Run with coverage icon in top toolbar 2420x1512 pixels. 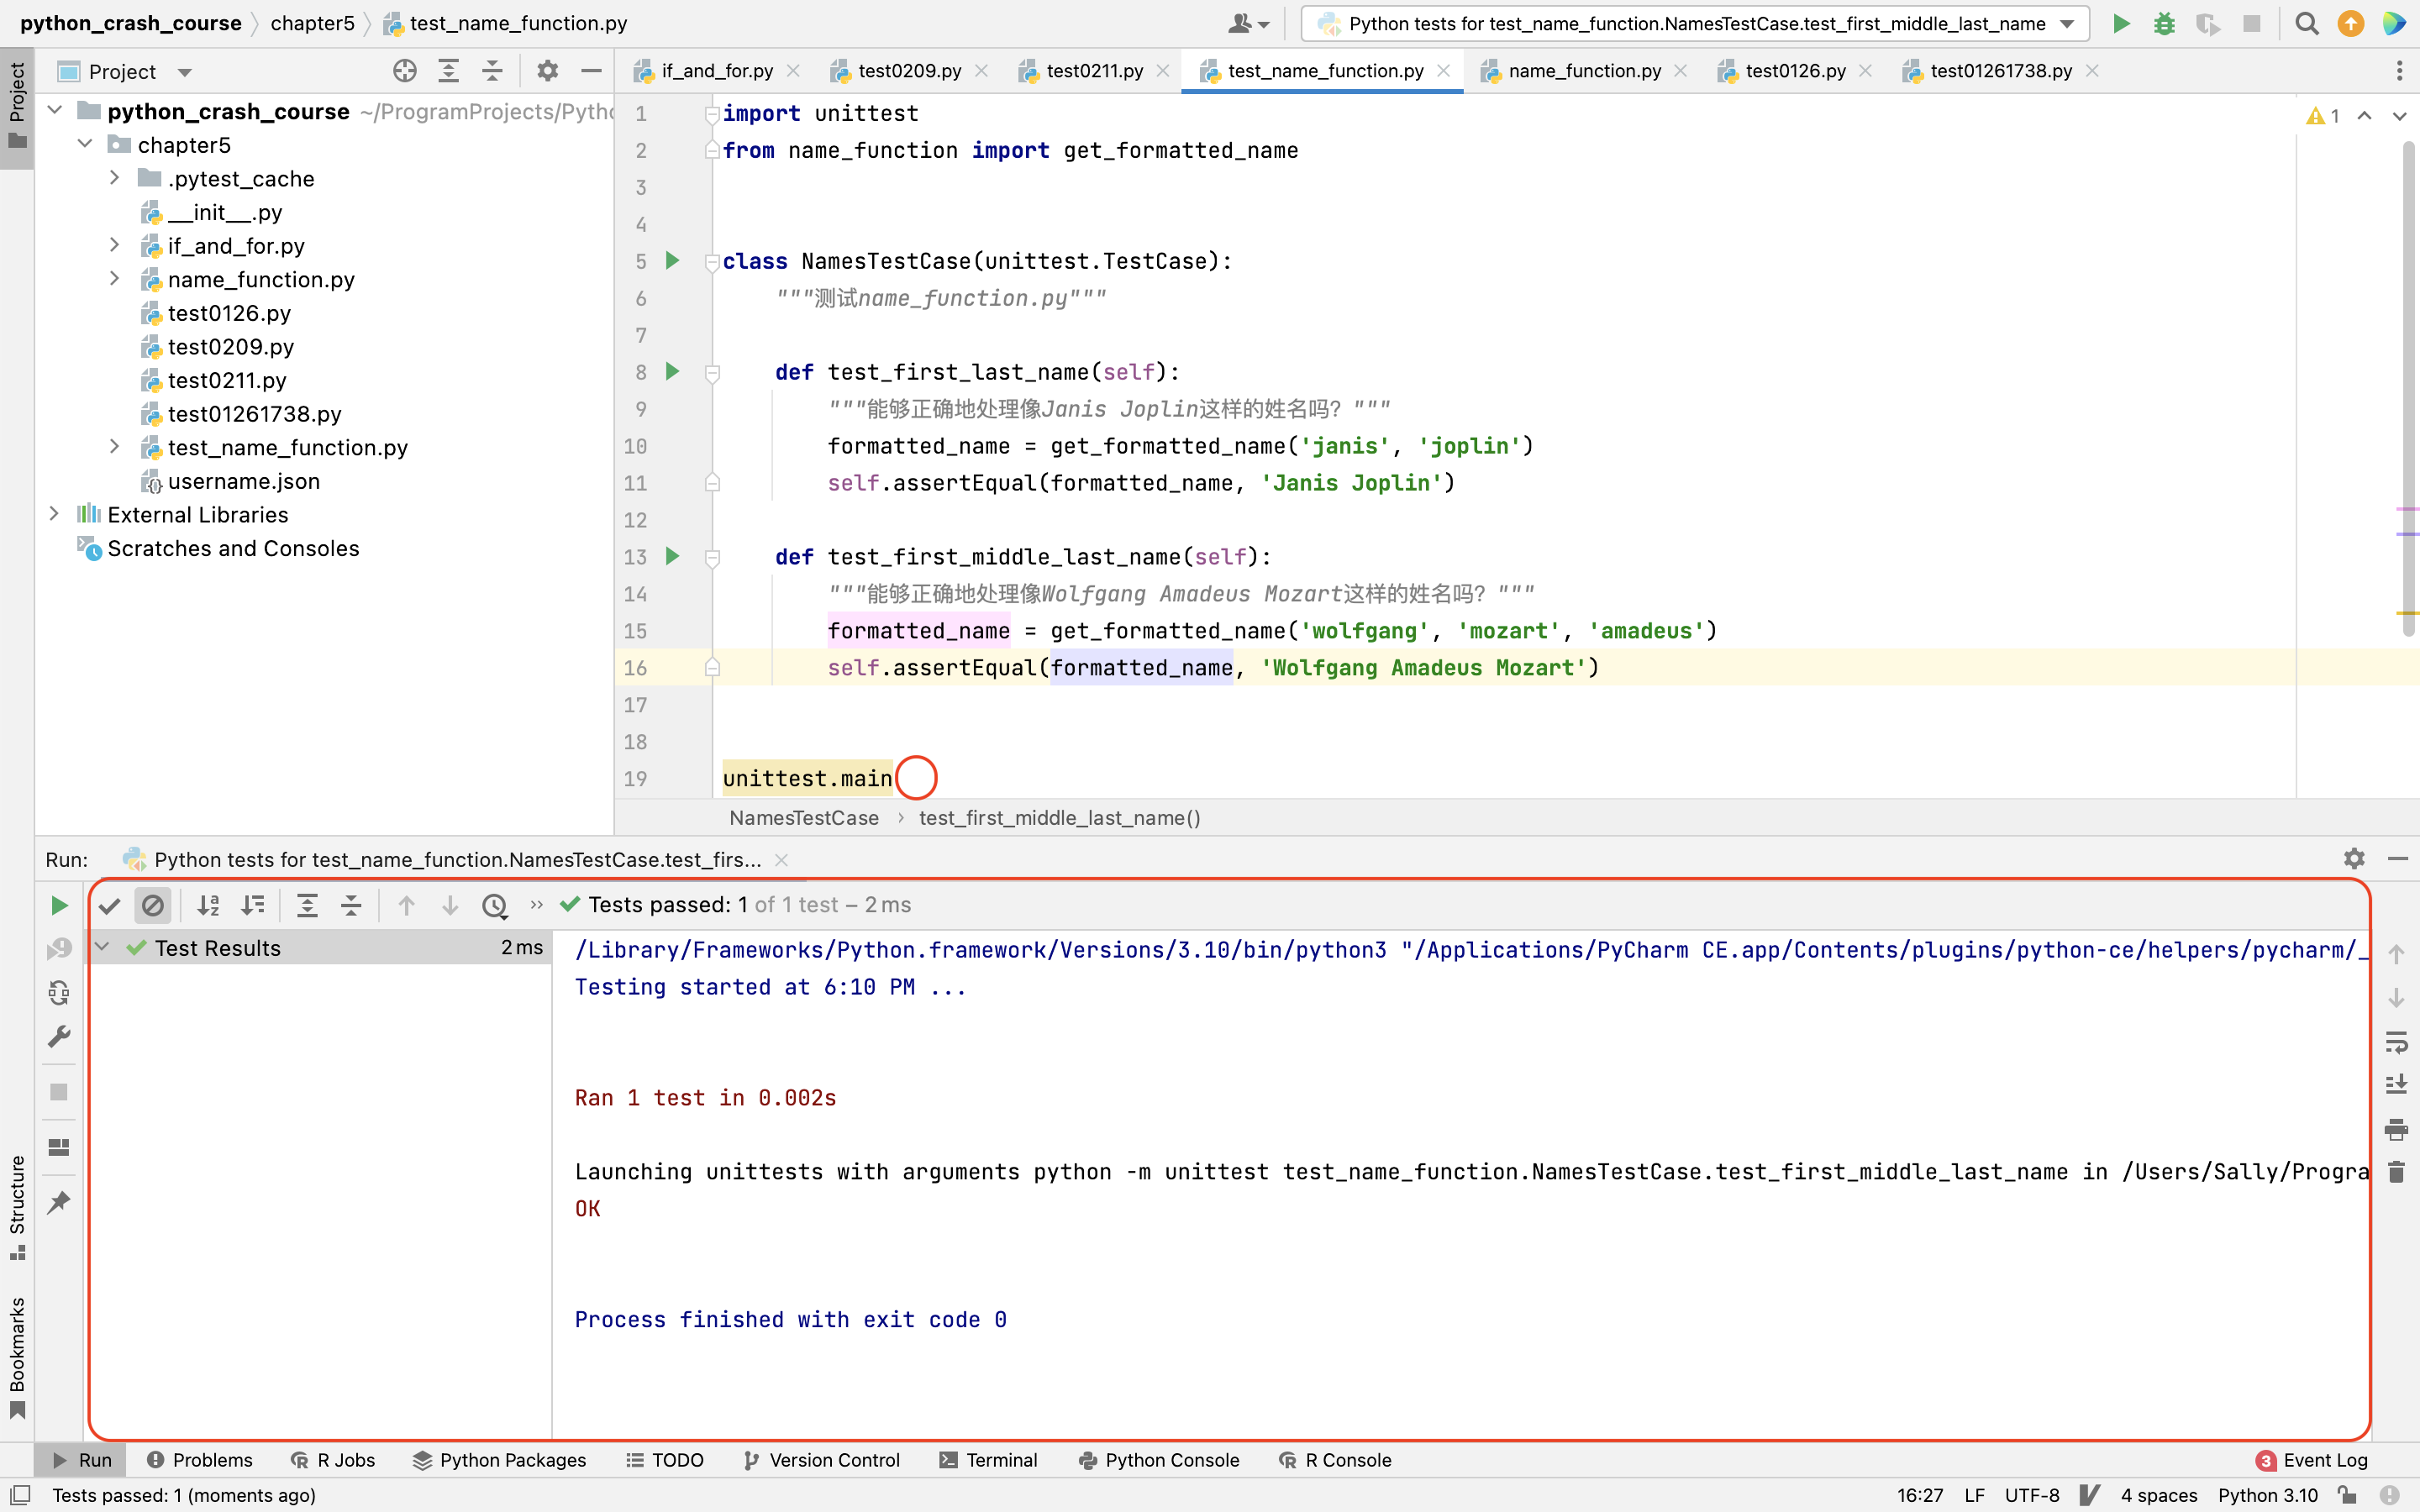click(x=2208, y=24)
